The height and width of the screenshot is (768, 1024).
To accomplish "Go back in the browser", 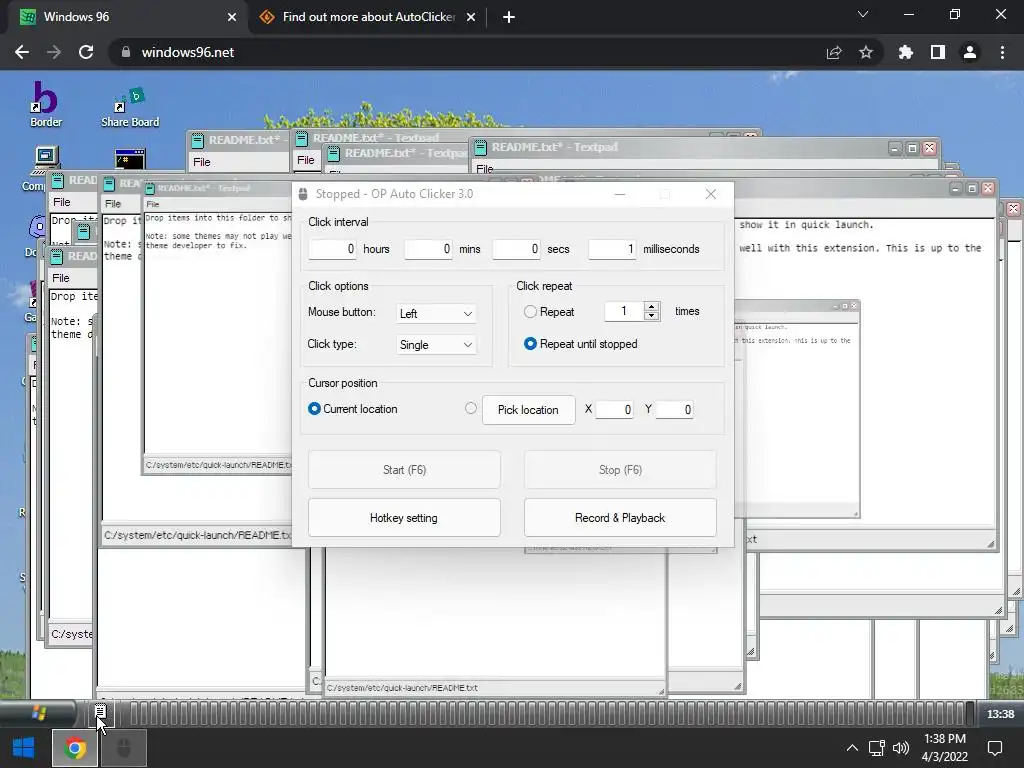I will 22,52.
